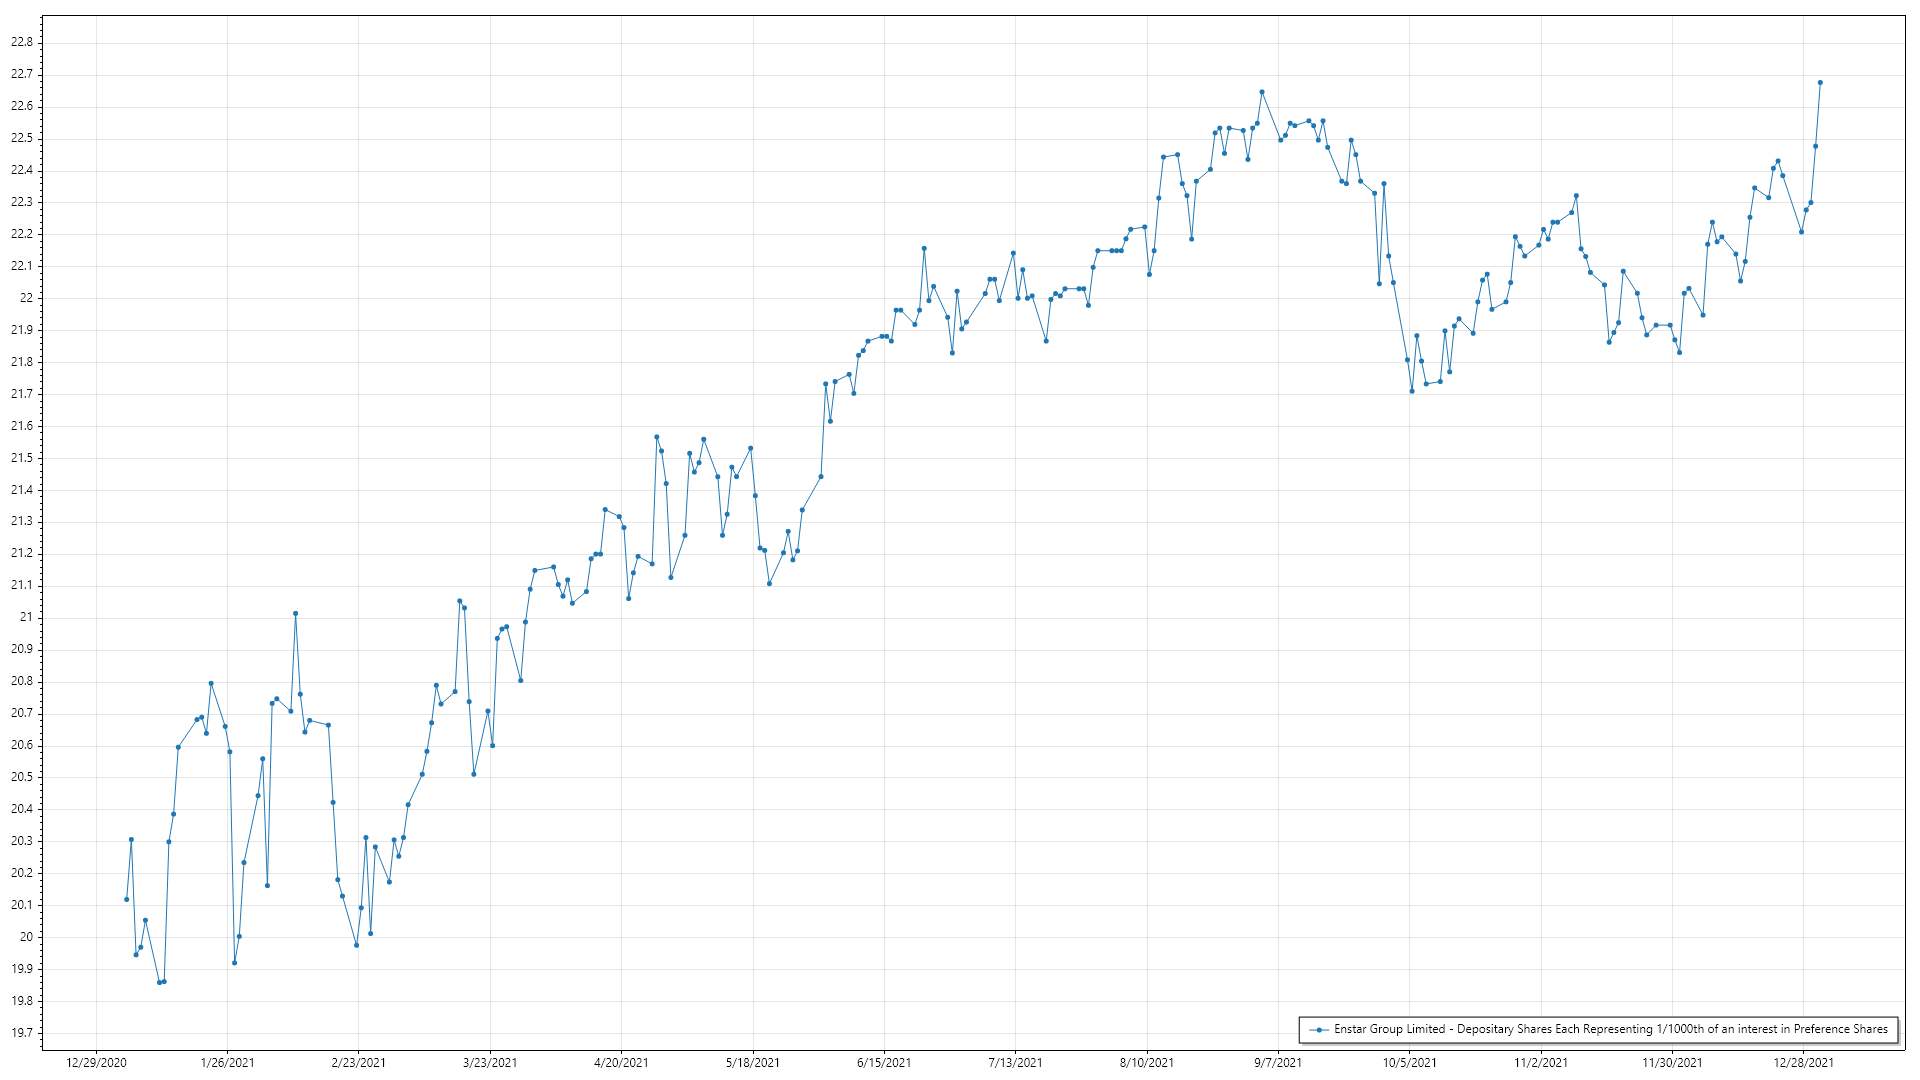The width and height of the screenshot is (1920, 1080).
Task: Click the 9/7/2021 x-axis date label
Action: (1278, 1063)
